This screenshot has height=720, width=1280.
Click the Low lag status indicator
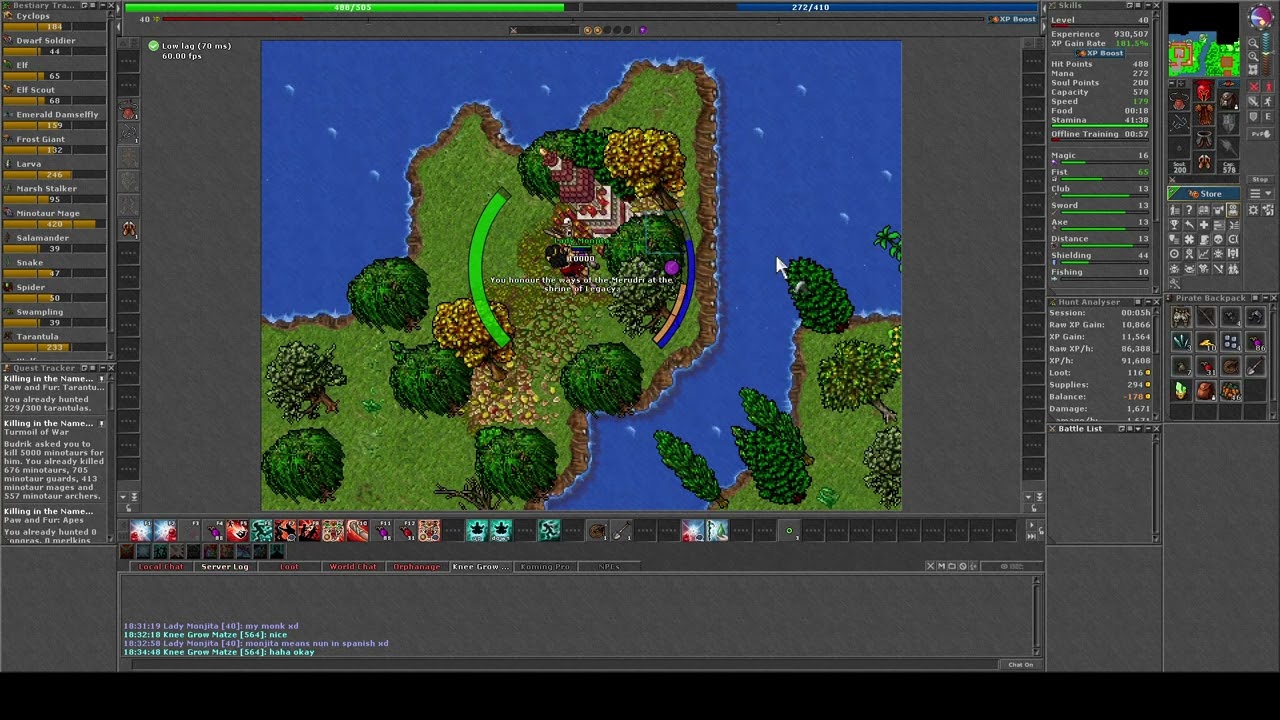pos(189,46)
